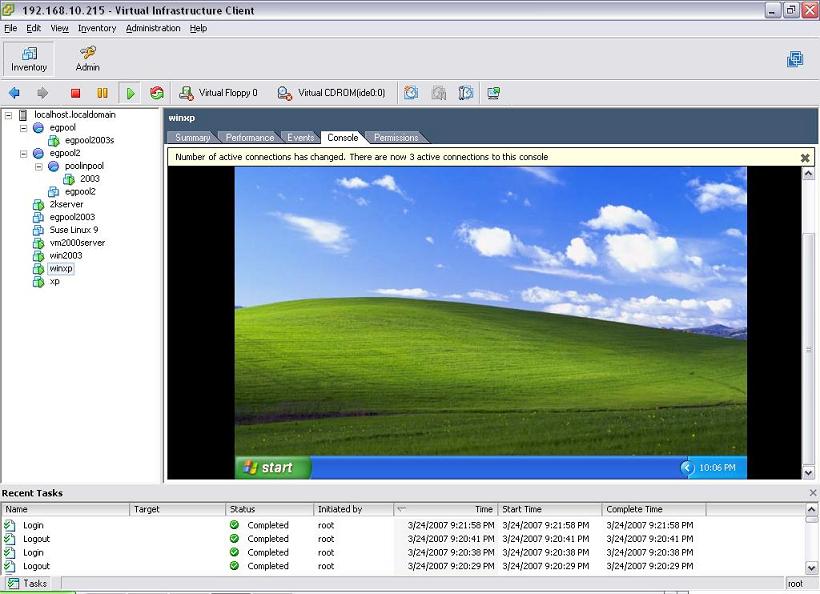
Task: Open the Help menu
Action: click(x=198, y=28)
